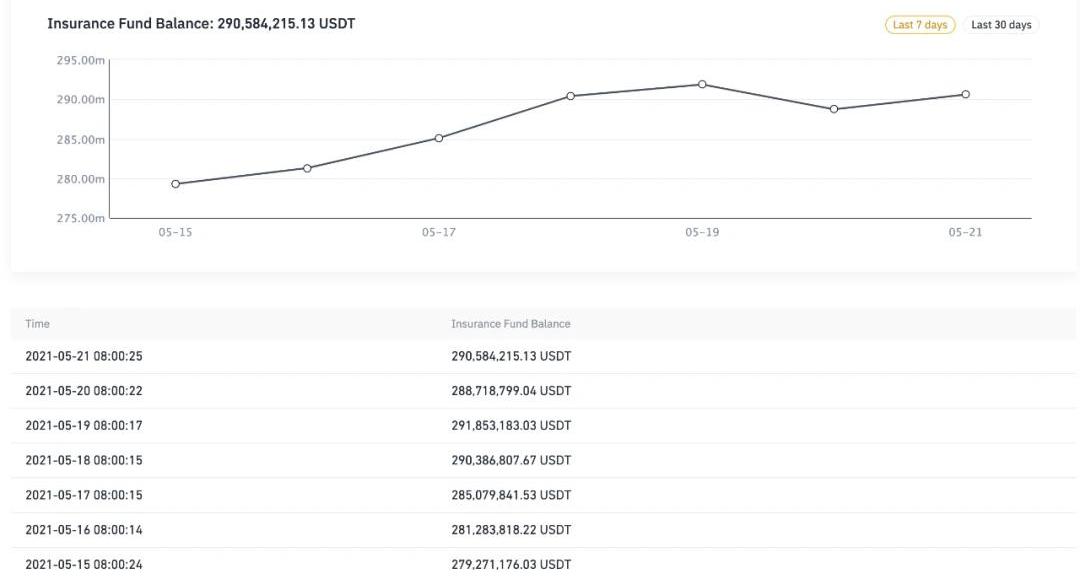The image size is (1080, 576).
Task: Click the 05-15 data point on chart
Action: 175,184
